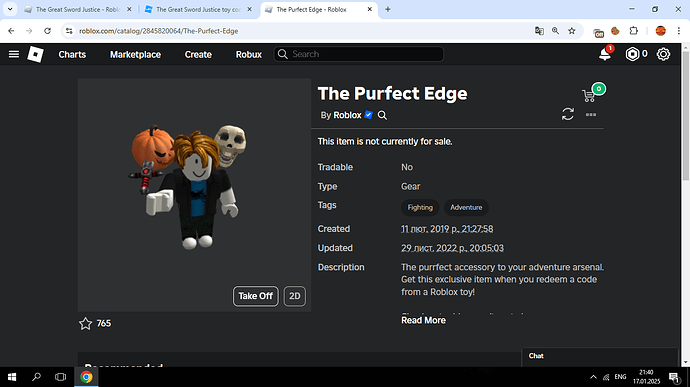View site information icon in address bar
This screenshot has height=387, width=690.
pyautogui.click(x=69, y=31)
